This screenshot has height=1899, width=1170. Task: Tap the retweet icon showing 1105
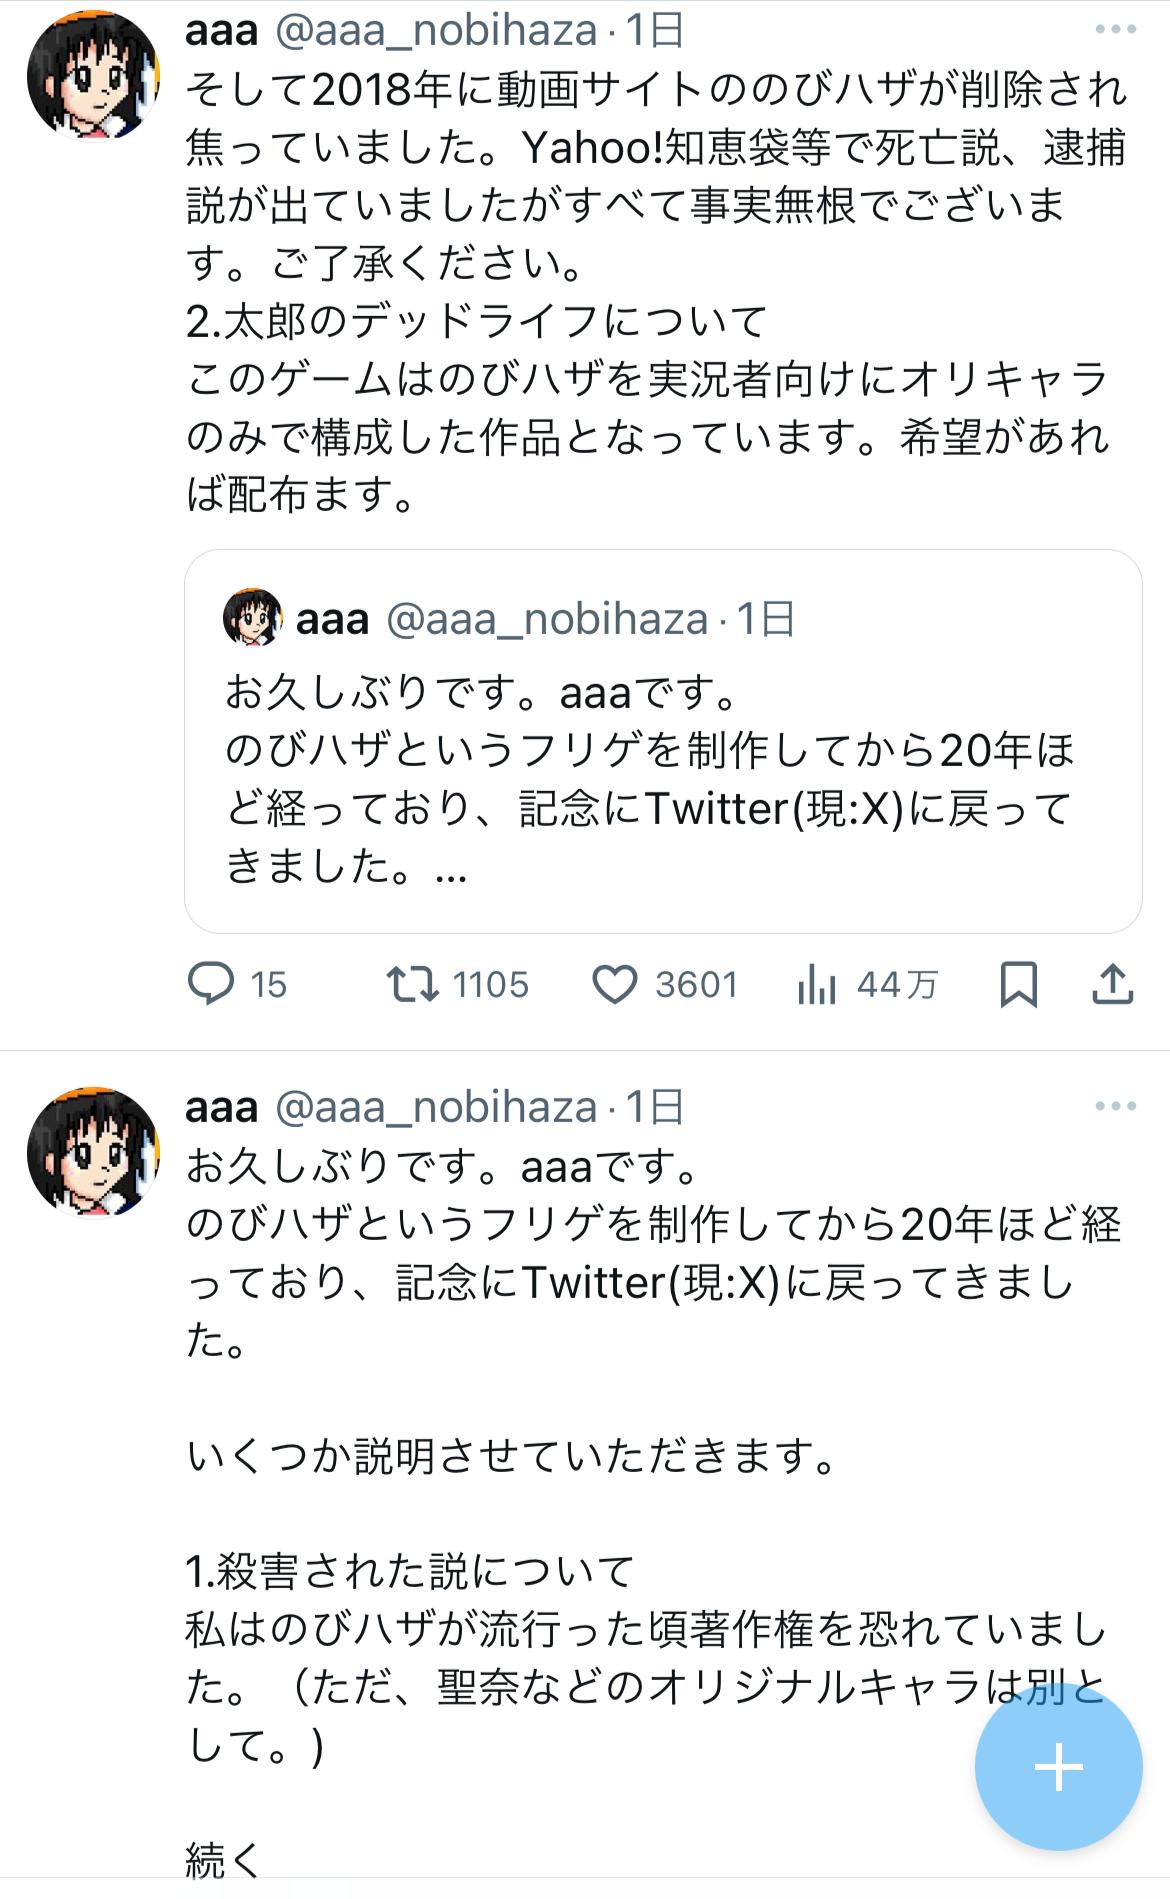(x=413, y=984)
